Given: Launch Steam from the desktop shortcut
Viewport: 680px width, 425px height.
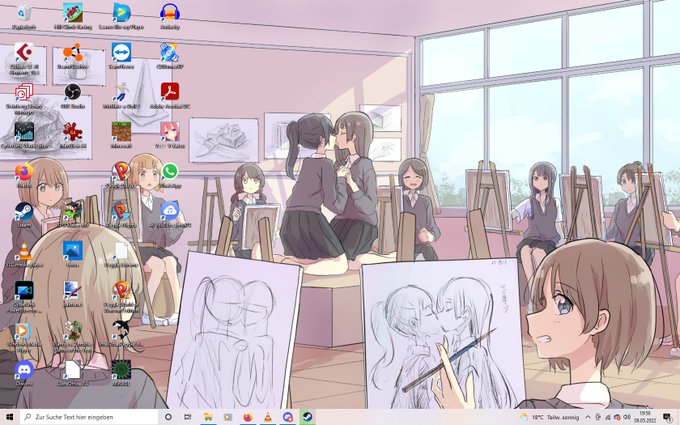Looking at the screenshot, I should pos(24,215).
